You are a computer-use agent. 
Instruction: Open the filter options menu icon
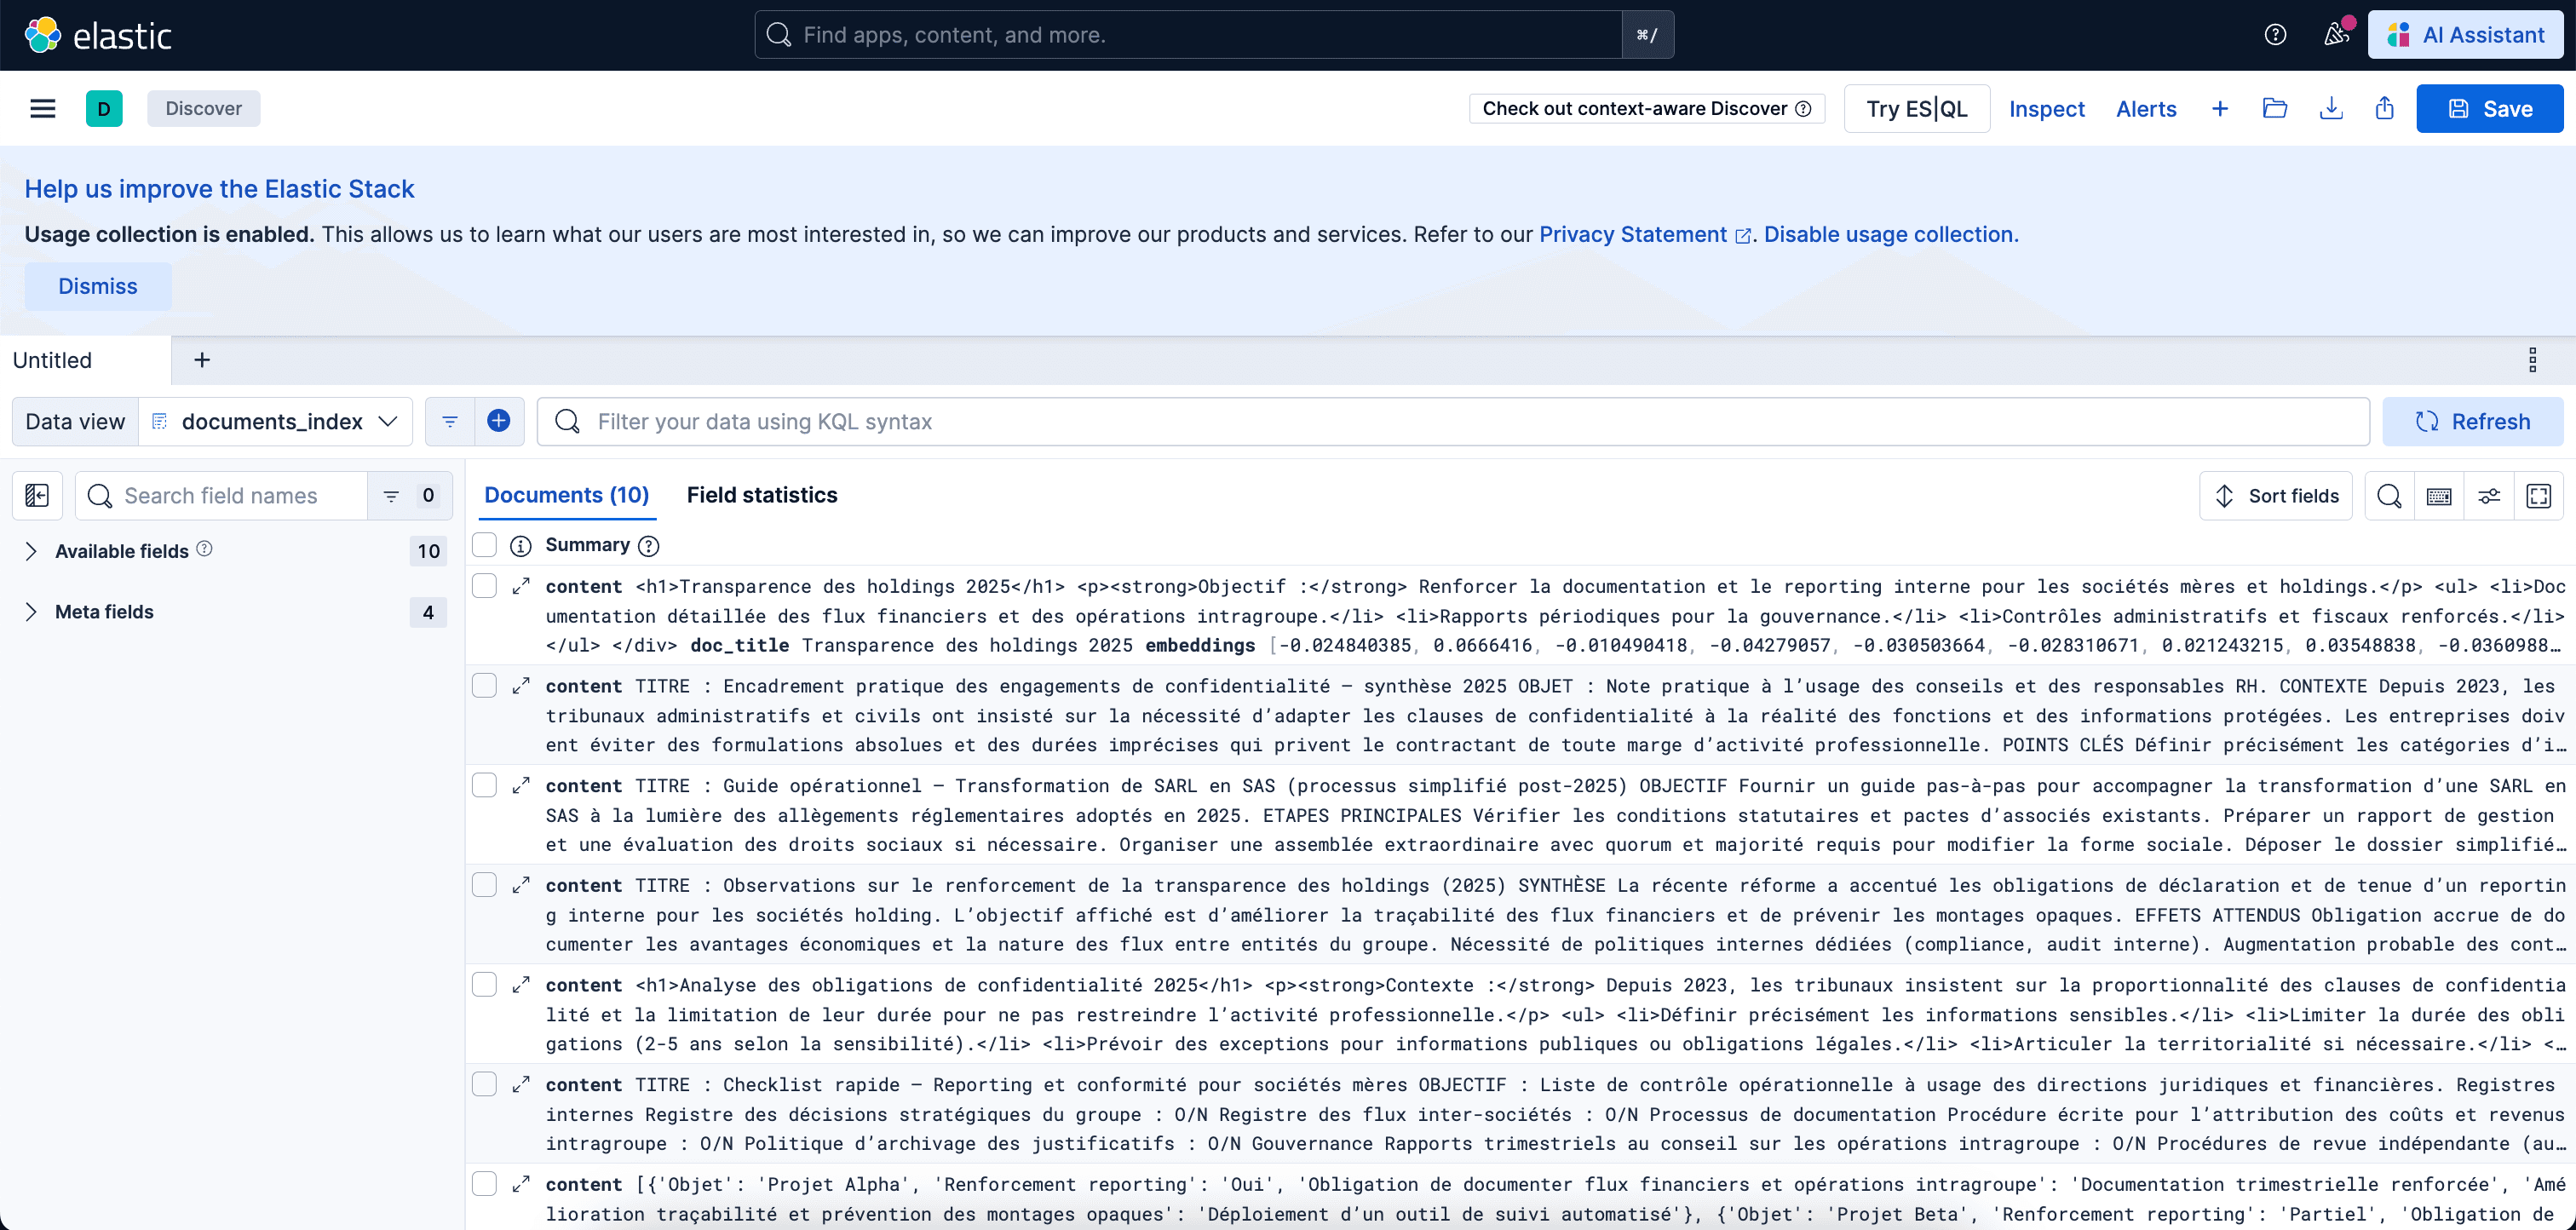point(450,422)
